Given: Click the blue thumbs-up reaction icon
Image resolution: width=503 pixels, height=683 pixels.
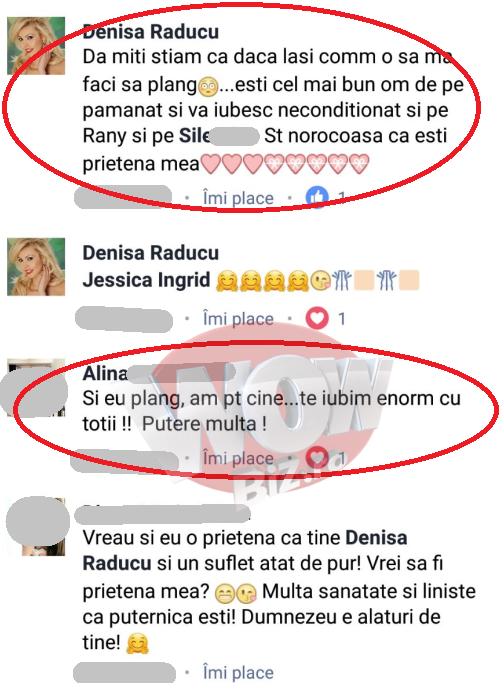Looking at the screenshot, I should tap(317, 197).
